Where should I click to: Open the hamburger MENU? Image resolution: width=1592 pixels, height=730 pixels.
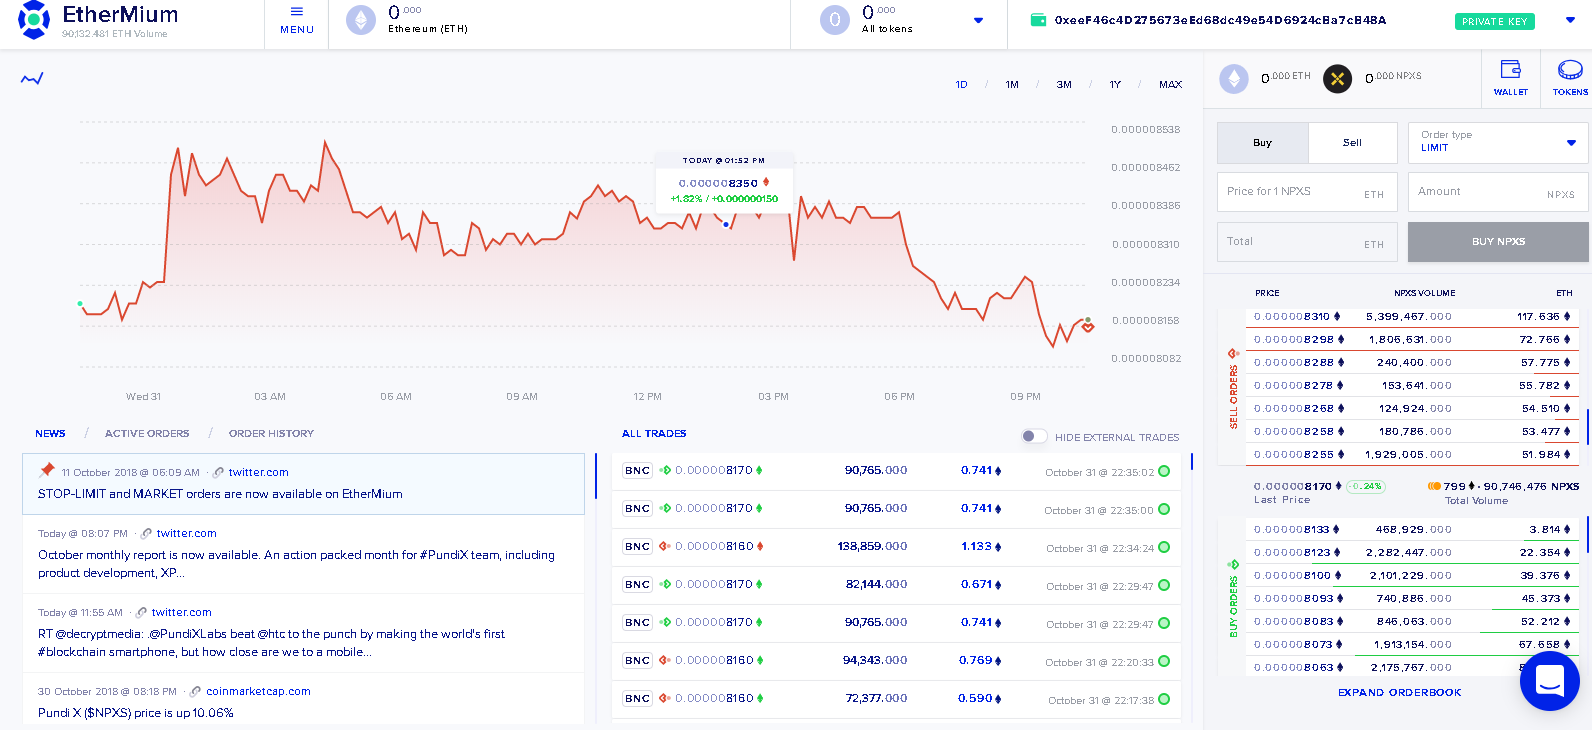[297, 20]
